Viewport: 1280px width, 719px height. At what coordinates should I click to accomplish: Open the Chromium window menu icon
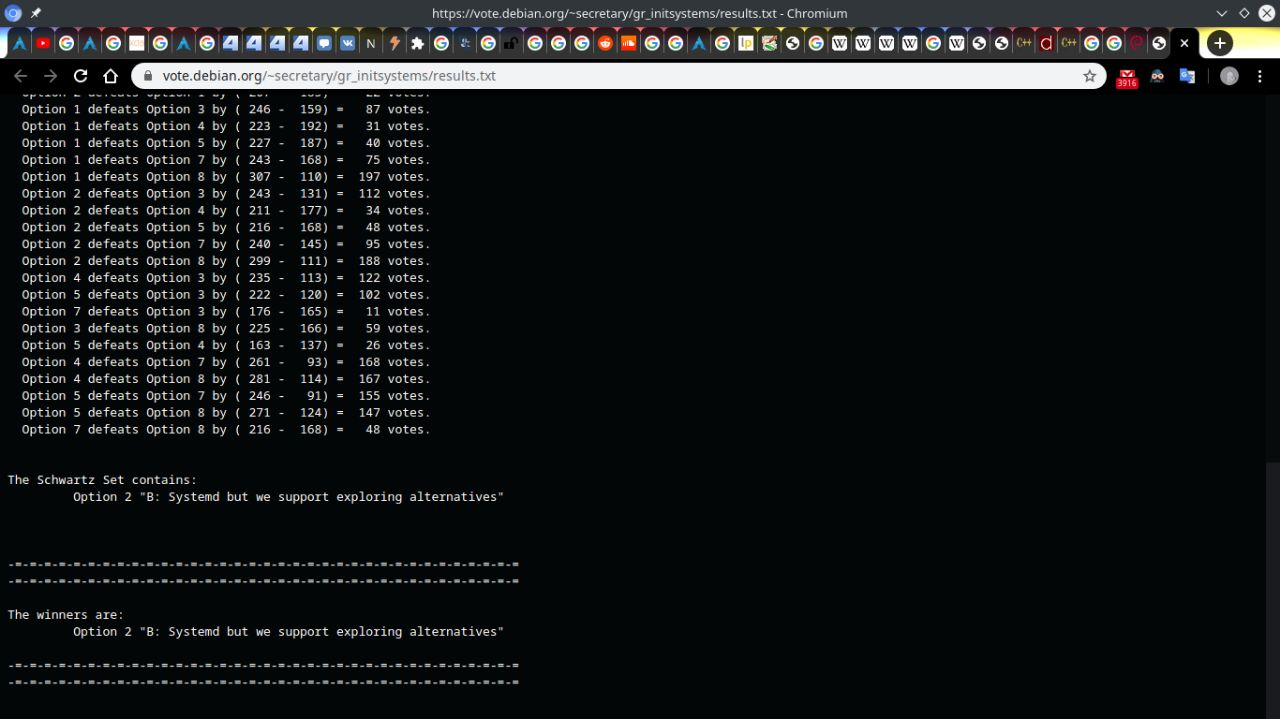coord(13,13)
